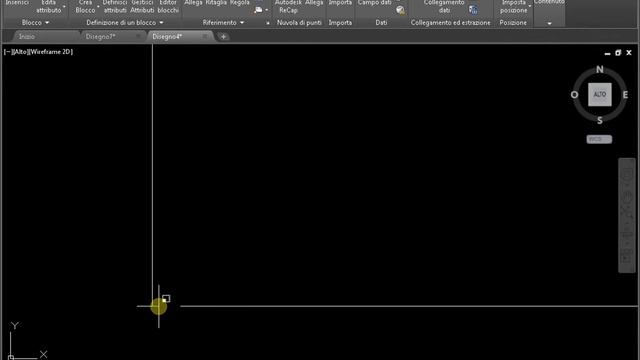Open dropdown next to underlay layers icon
The width and height of the screenshot is (640, 360).
[267, 10]
